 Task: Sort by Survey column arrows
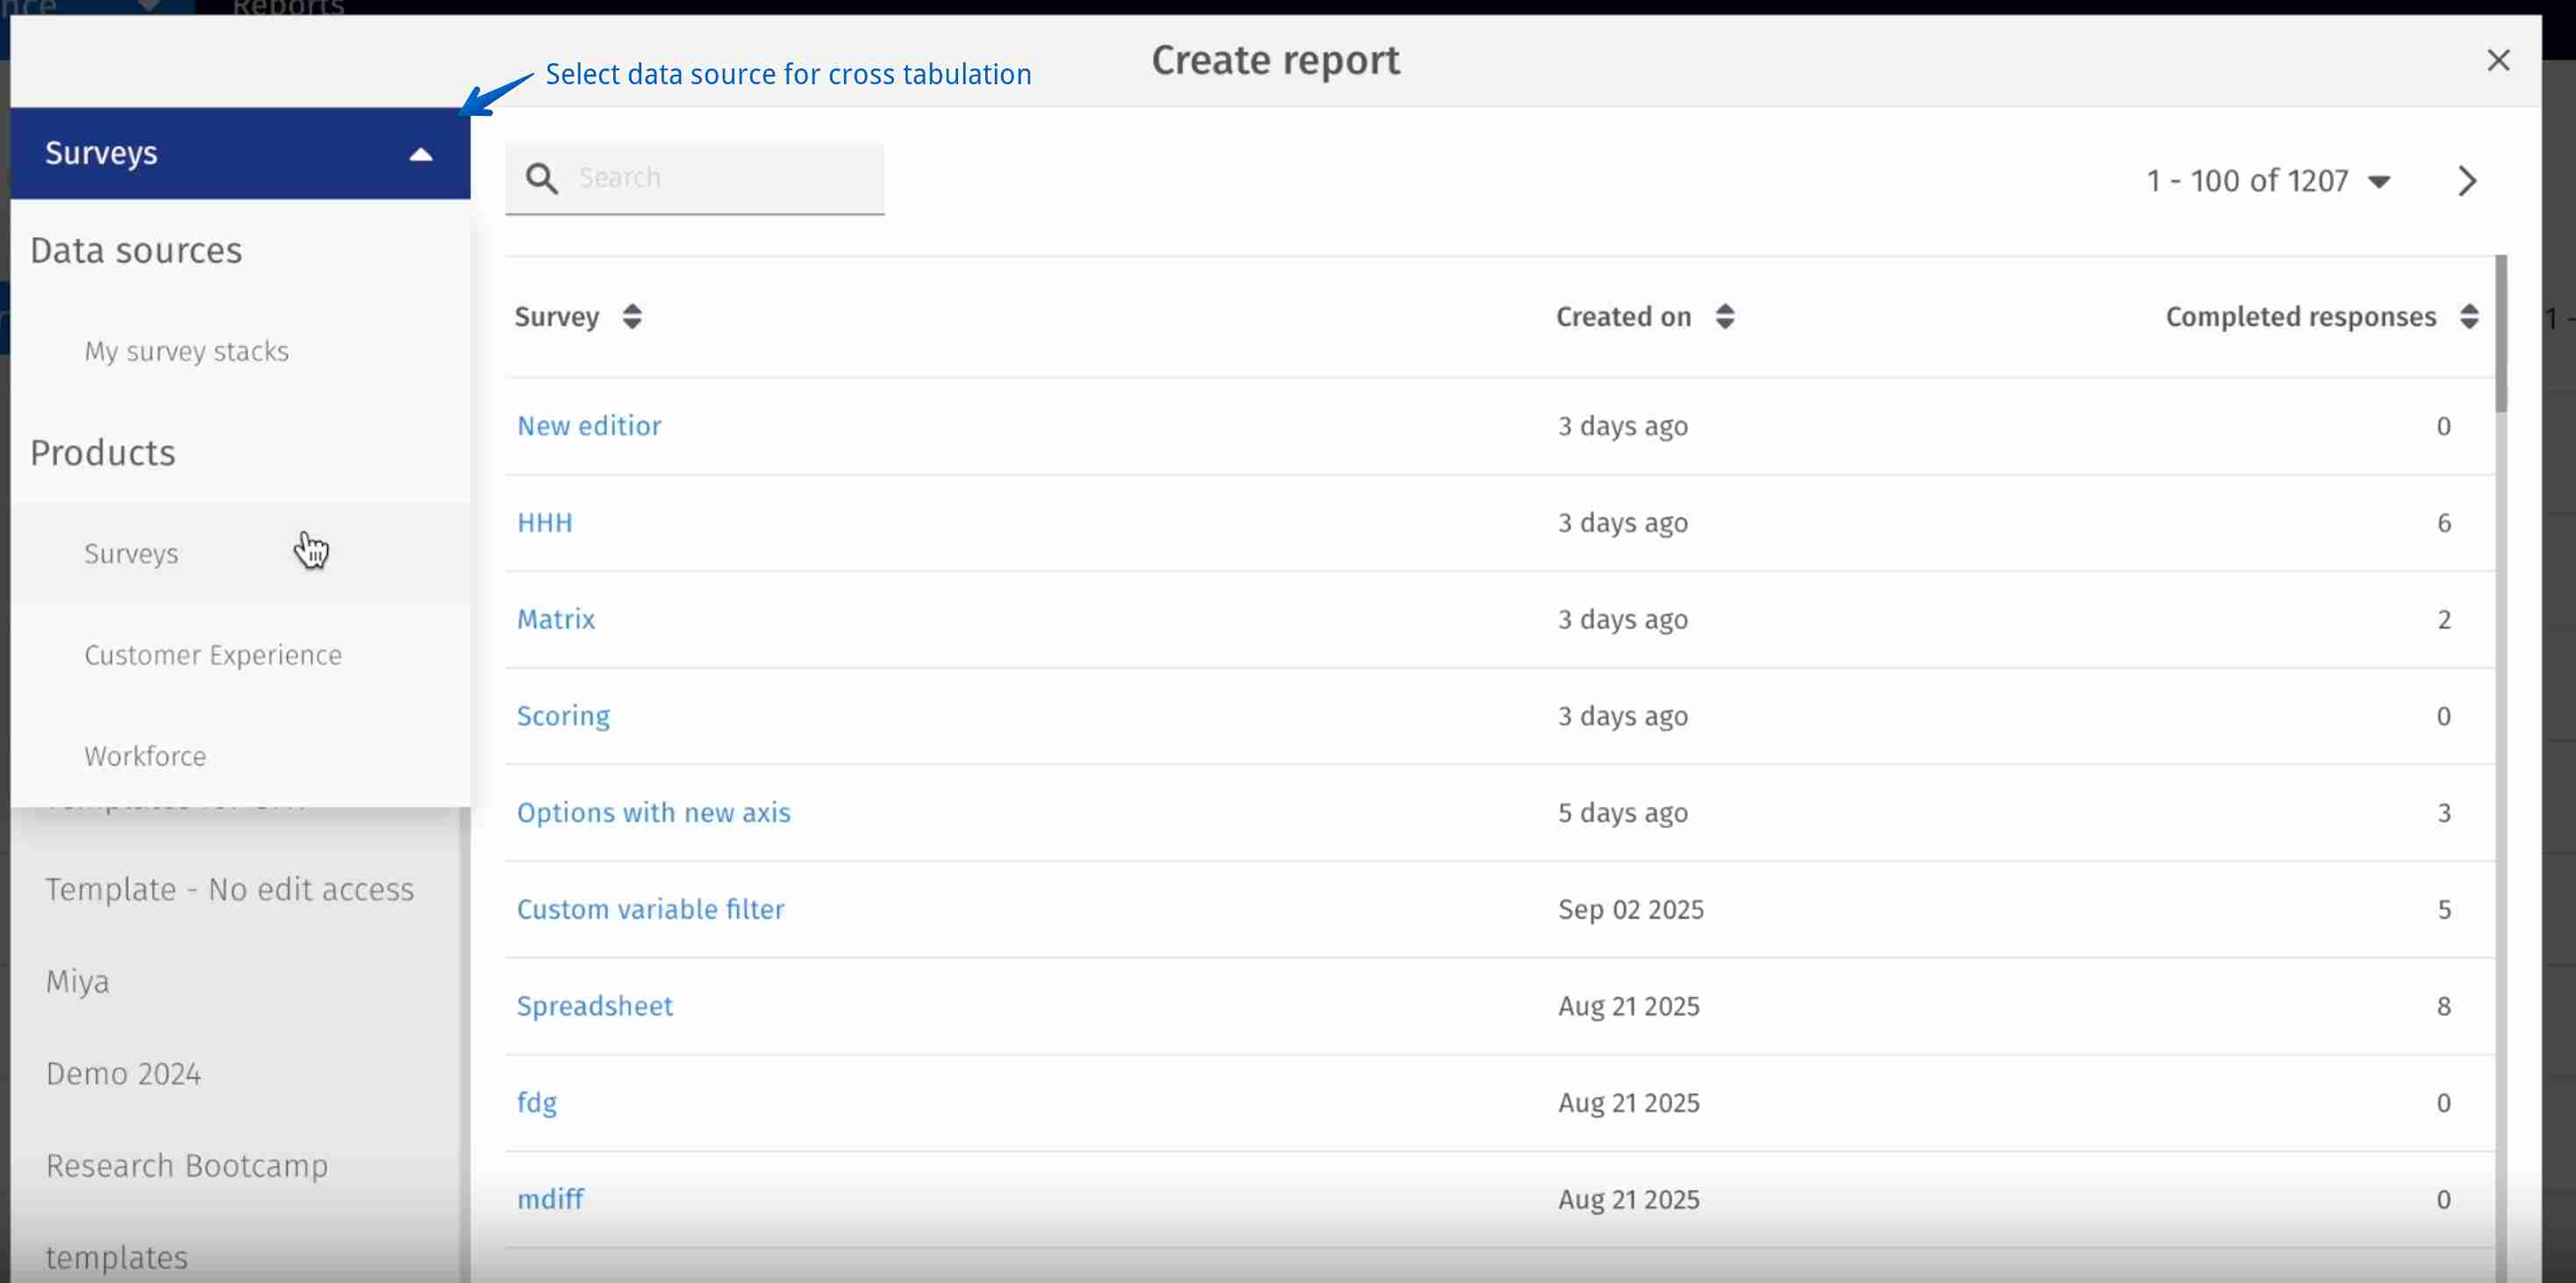pos(631,317)
